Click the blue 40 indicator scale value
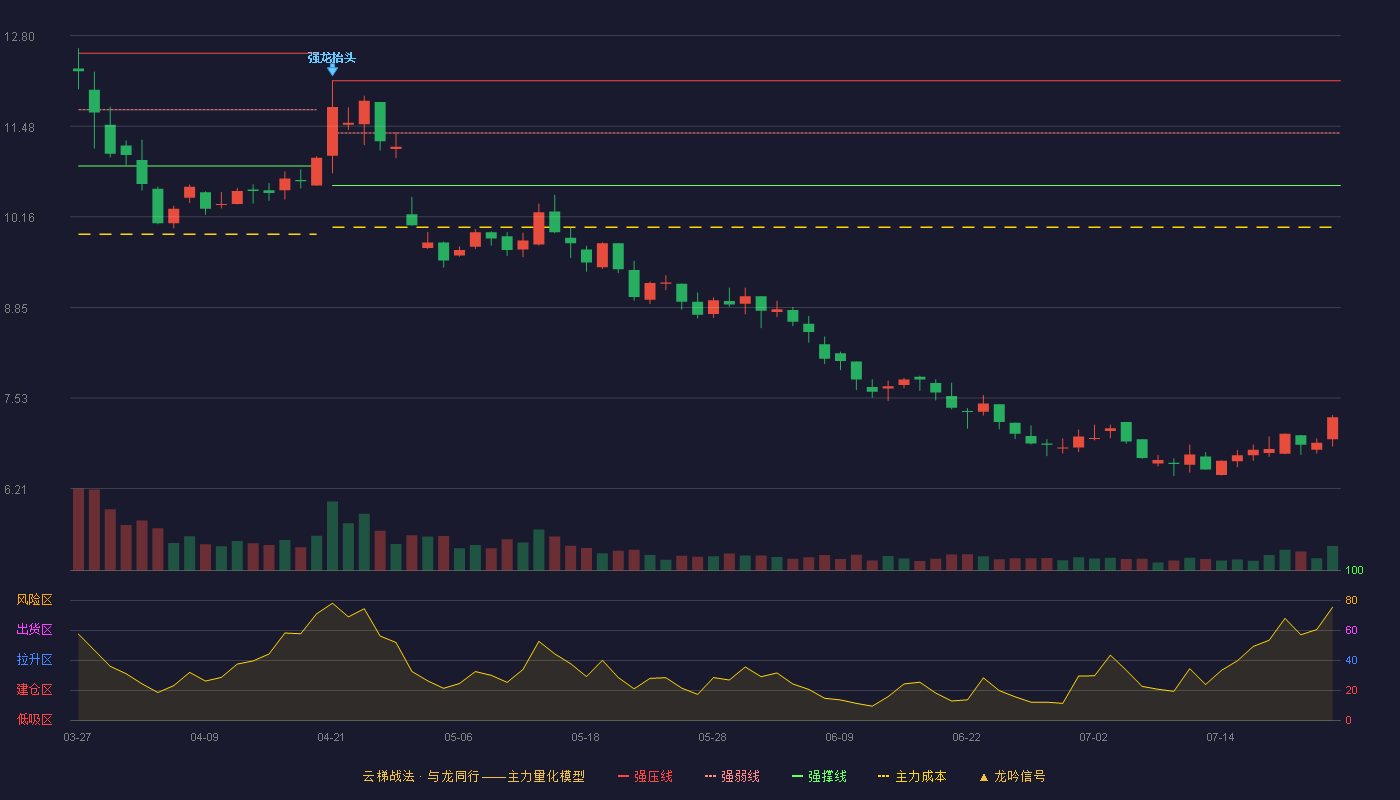 pos(1350,660)
